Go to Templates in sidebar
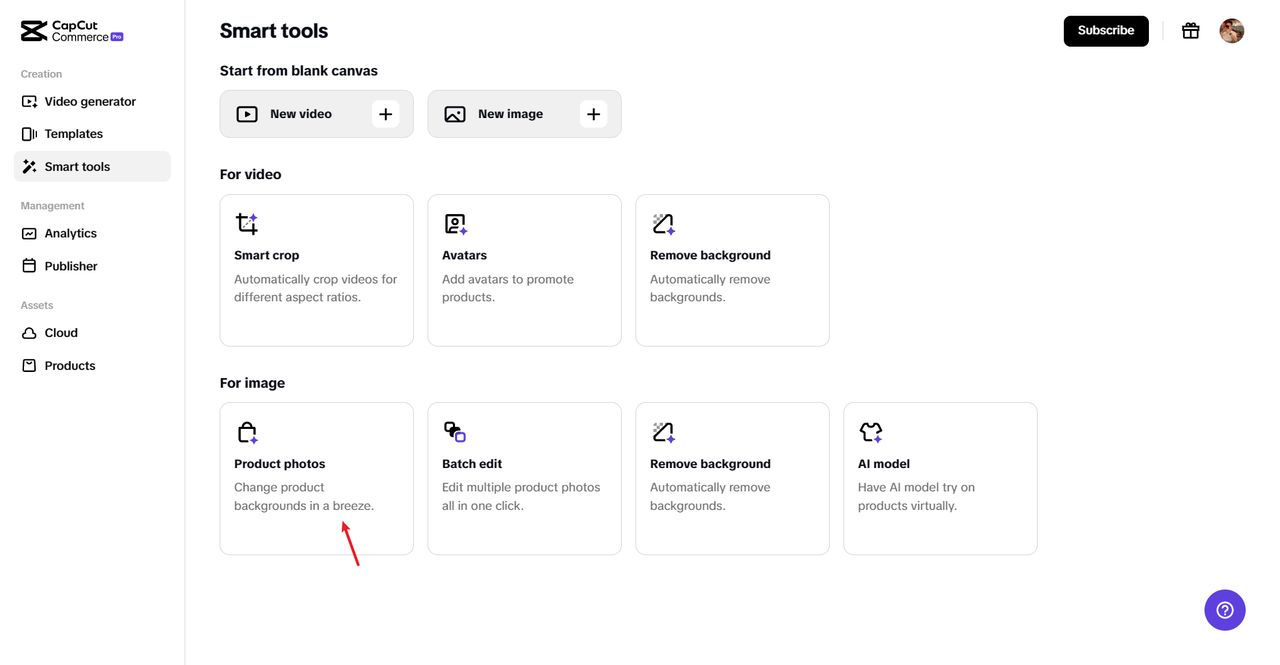The height and width of the screenshot is (665, 1280). pos(73,134)
